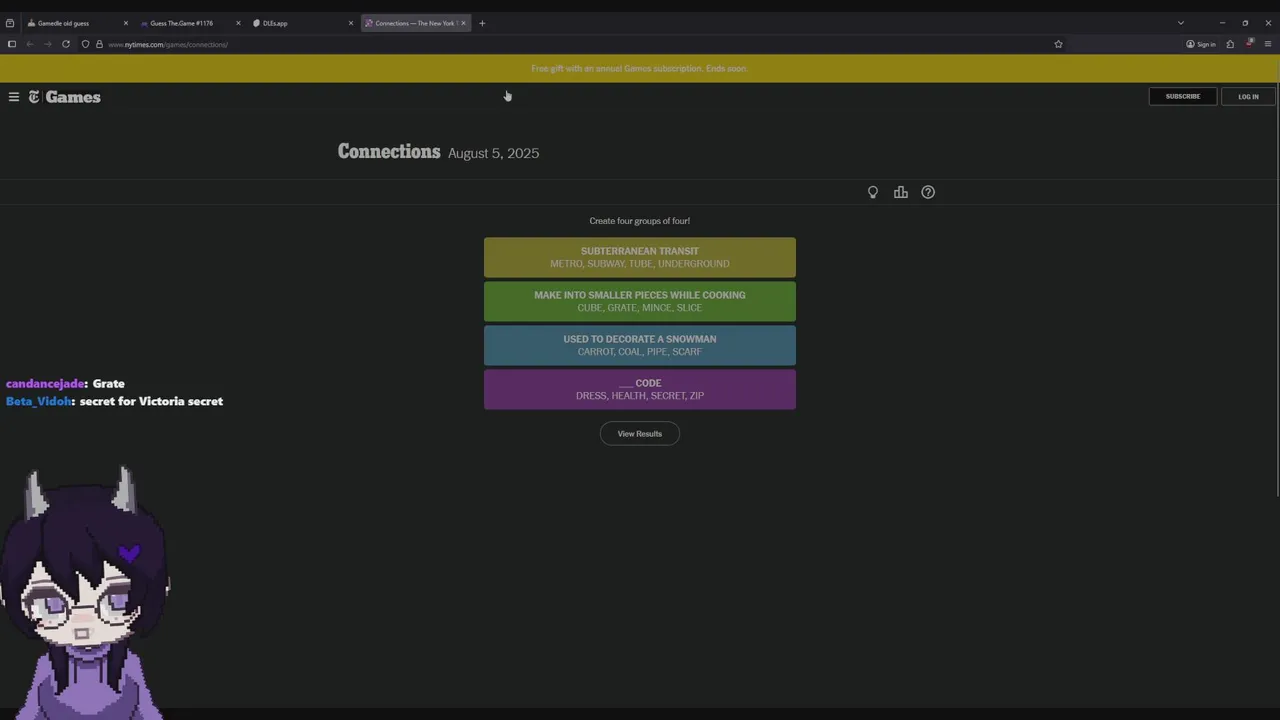Open a new tab with the plus icon
The image size is (1280, 720).
point(482,23)
